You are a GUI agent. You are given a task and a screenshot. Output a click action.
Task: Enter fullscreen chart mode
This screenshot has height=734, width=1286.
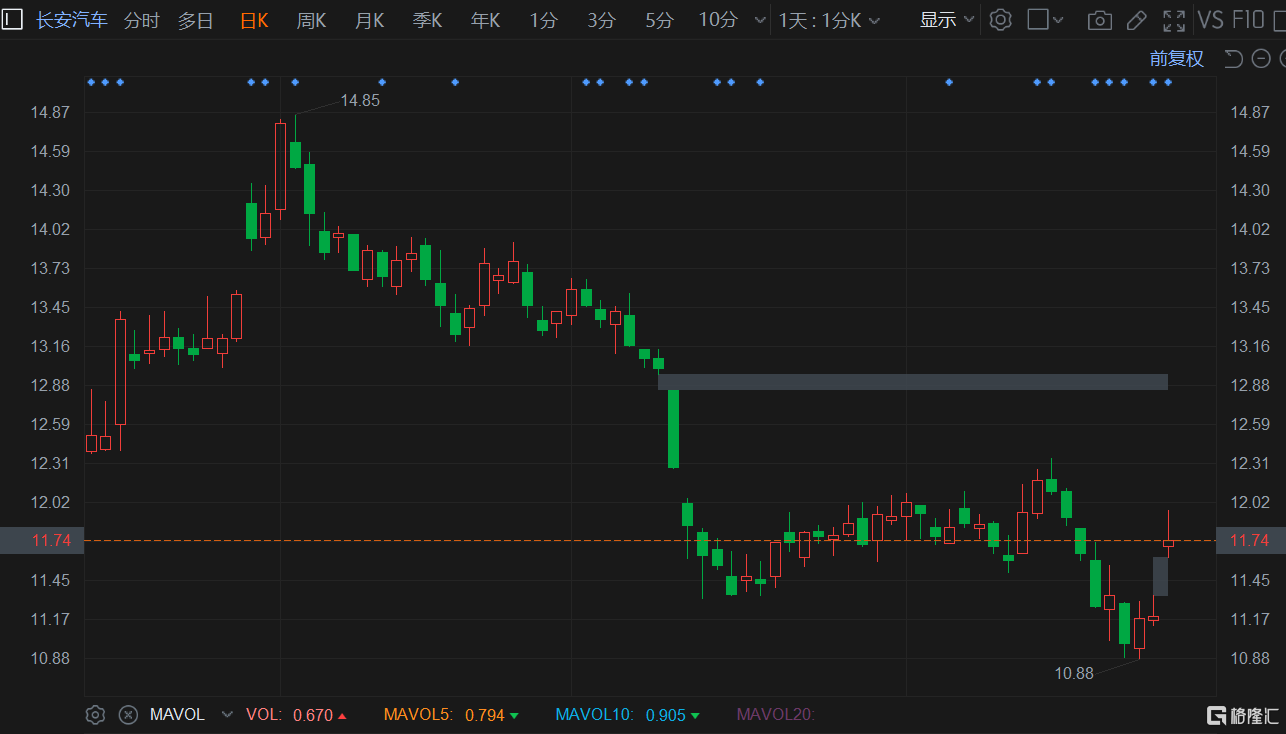point(1174,20)
